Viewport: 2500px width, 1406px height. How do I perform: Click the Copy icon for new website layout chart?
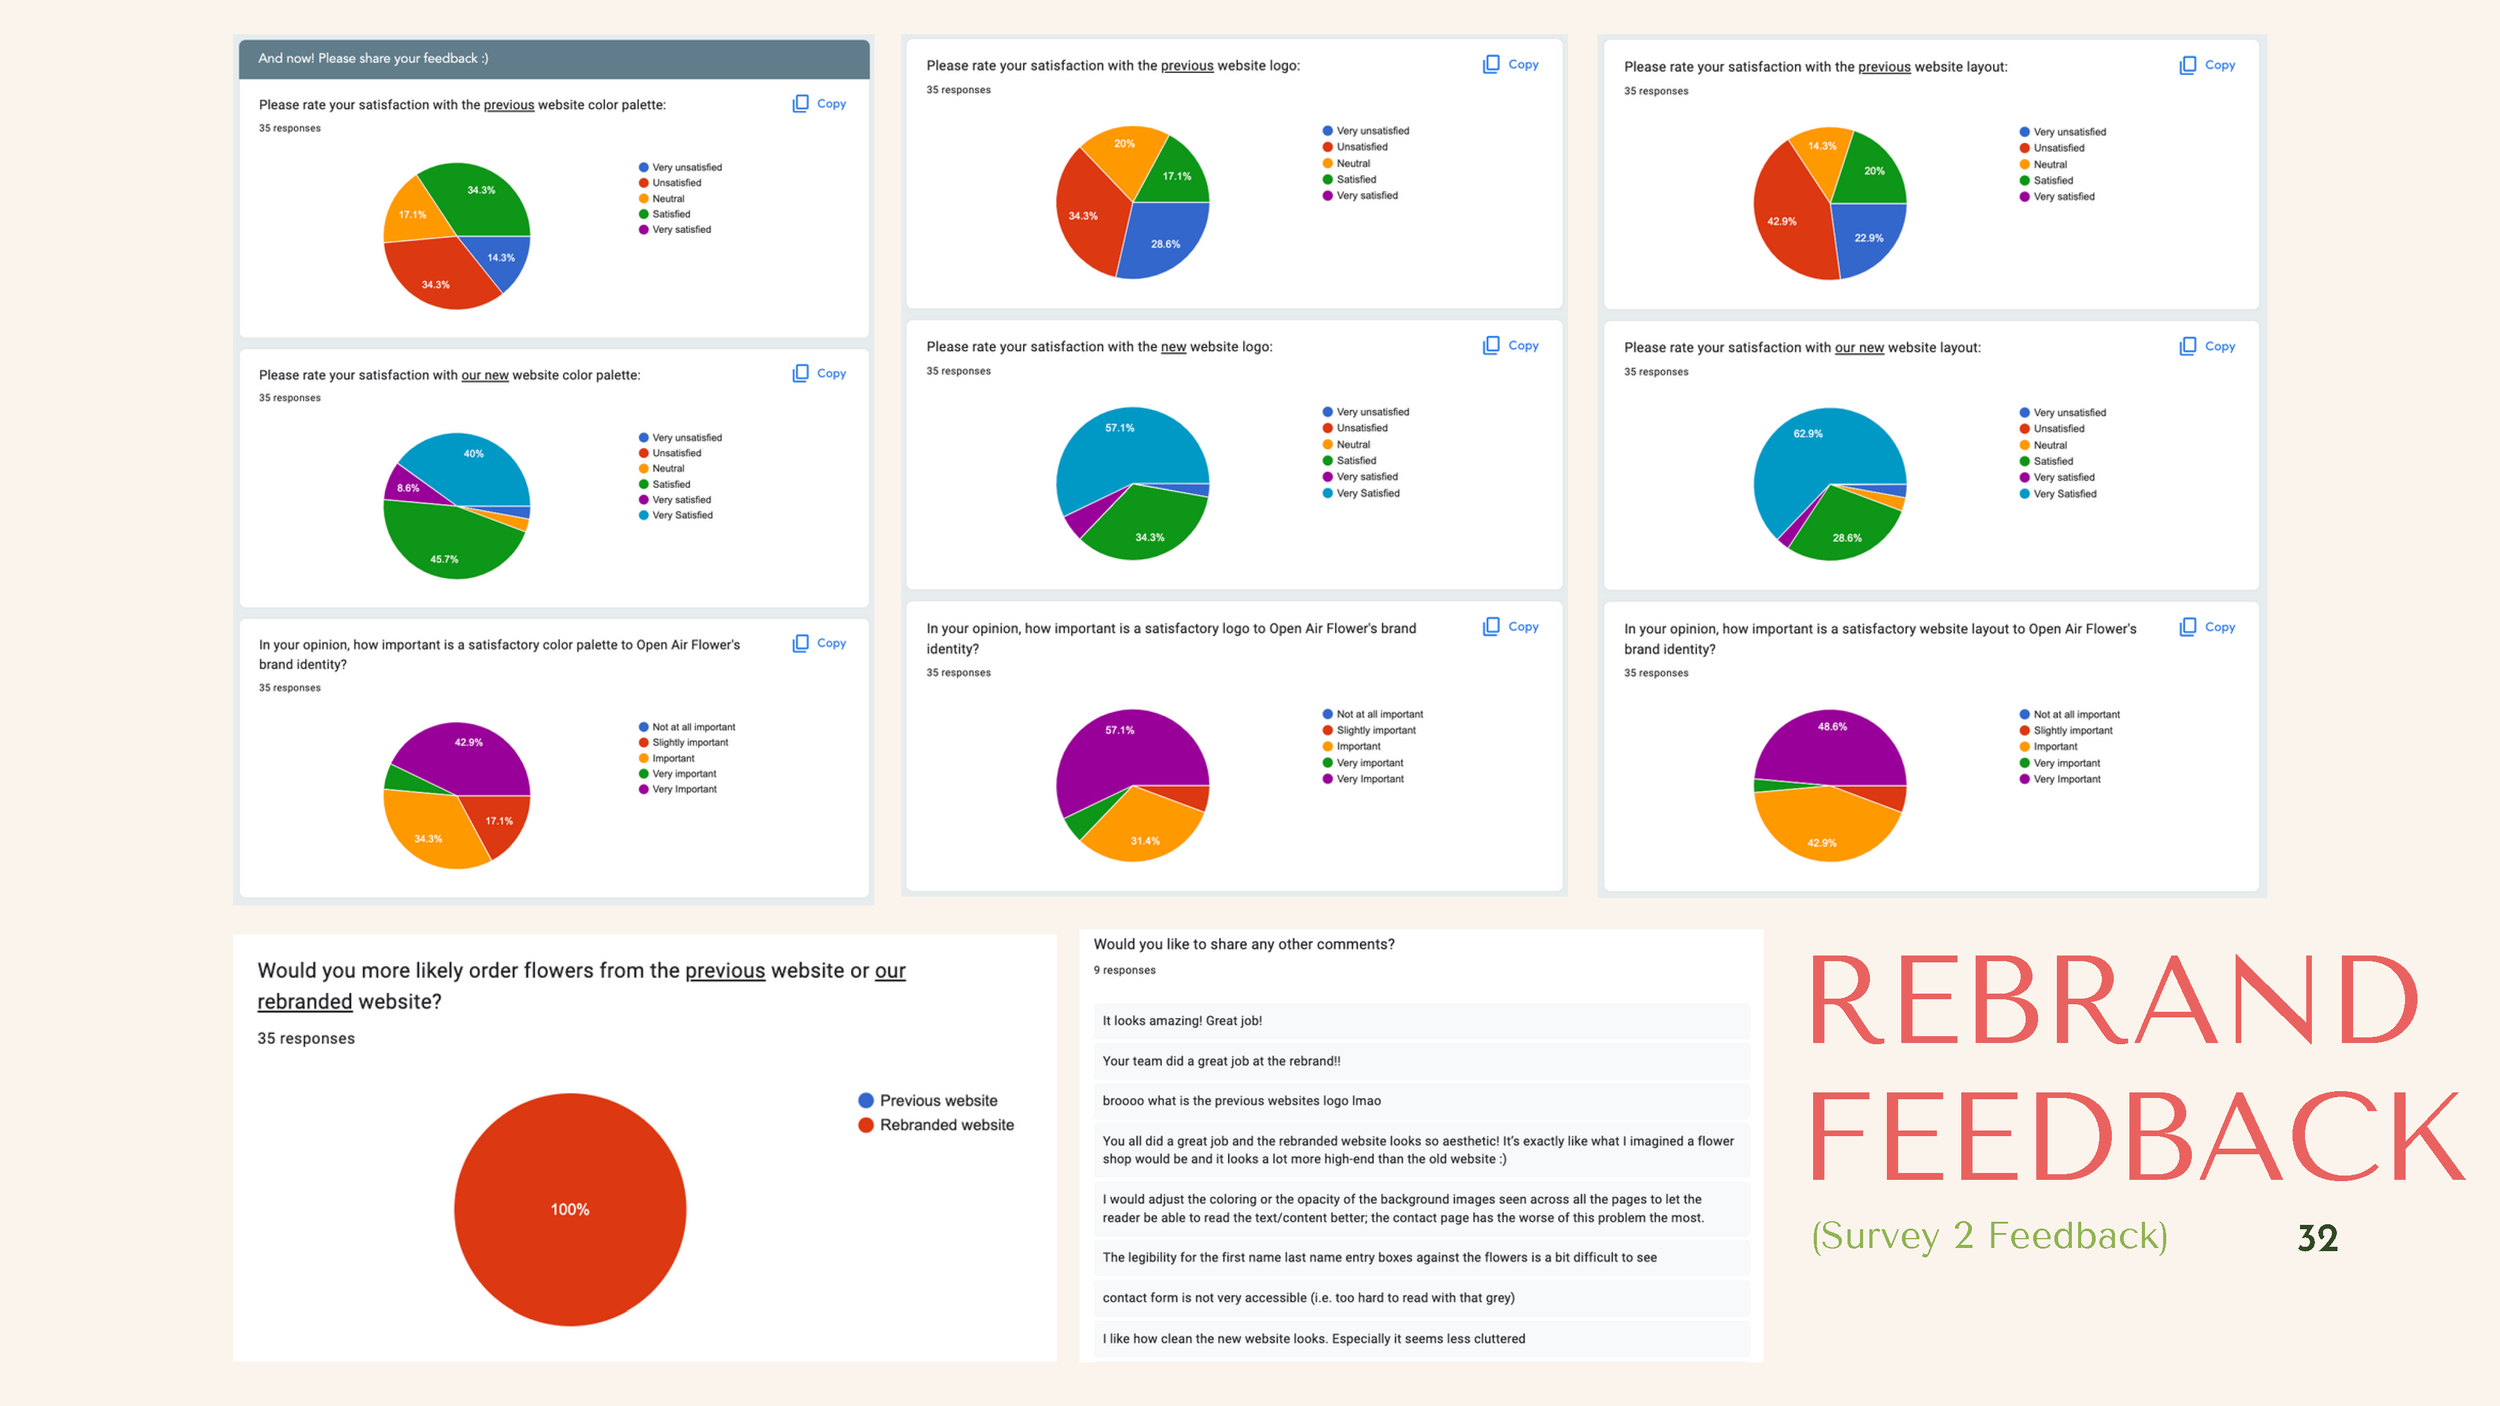2186,345
